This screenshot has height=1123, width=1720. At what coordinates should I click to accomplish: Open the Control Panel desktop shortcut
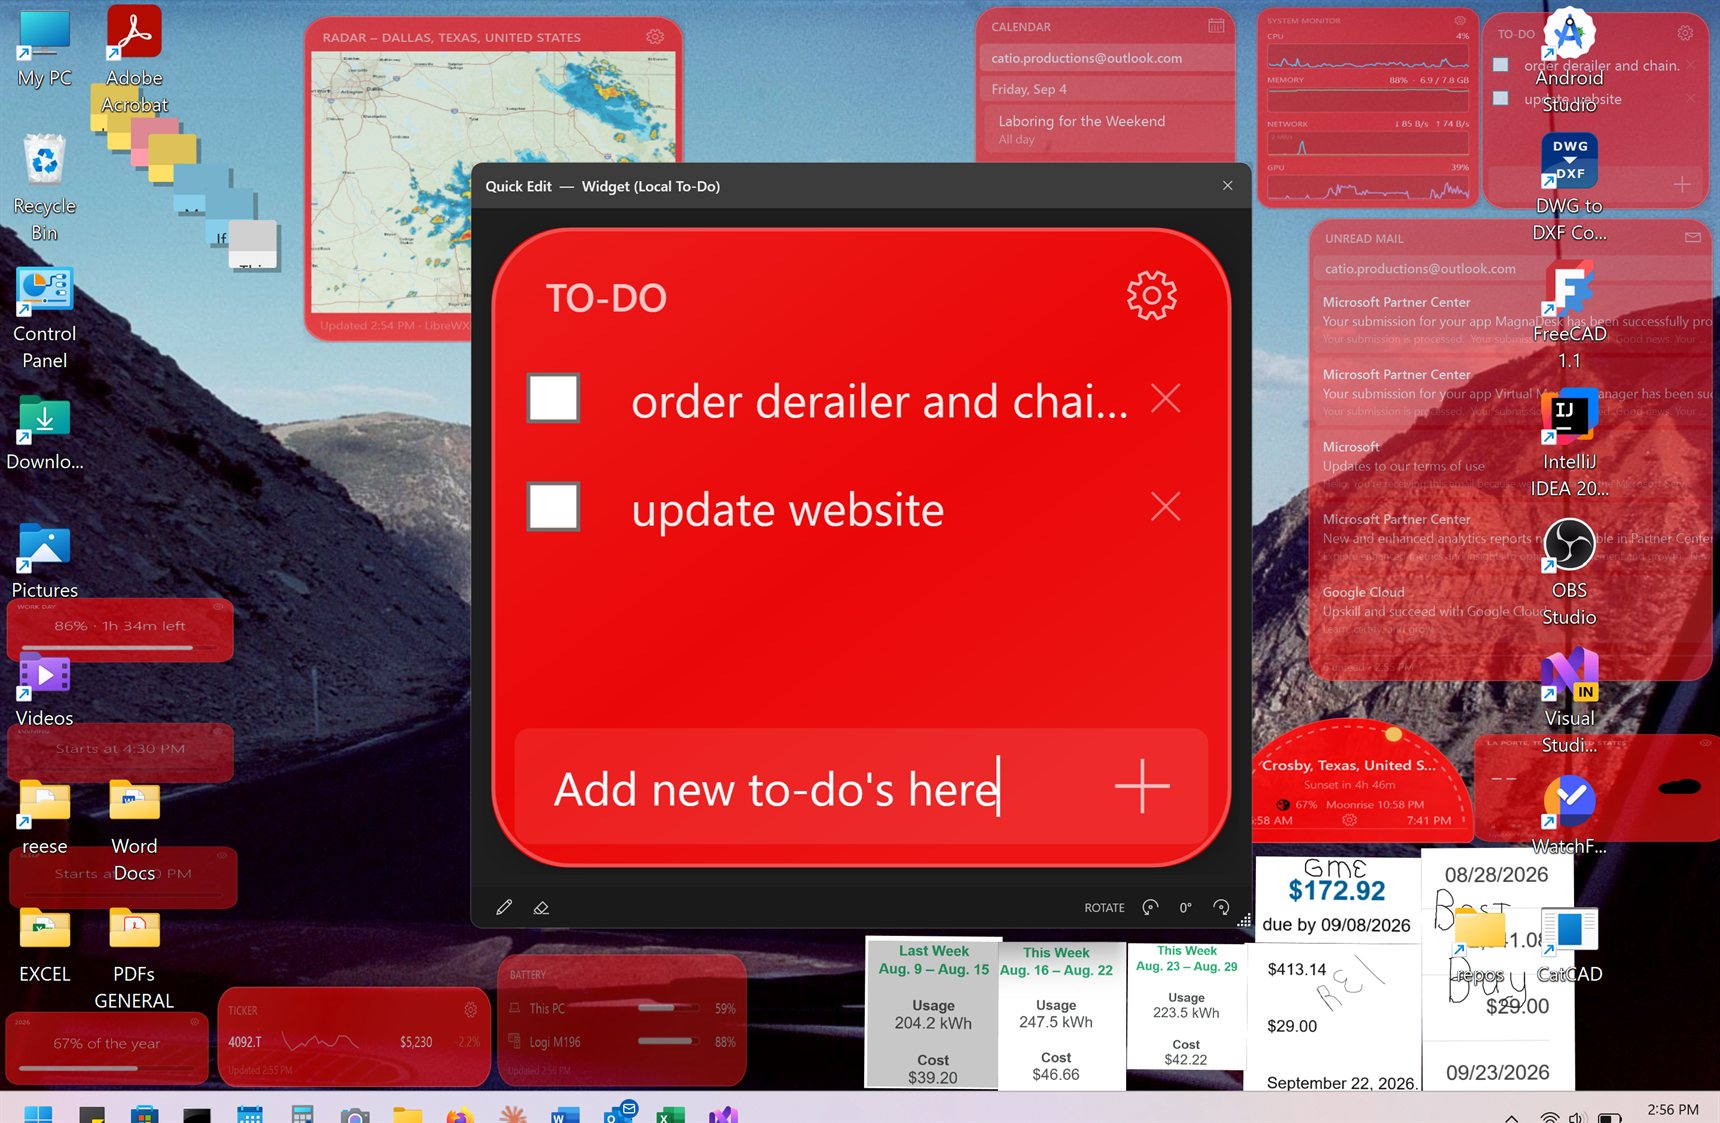45,316
